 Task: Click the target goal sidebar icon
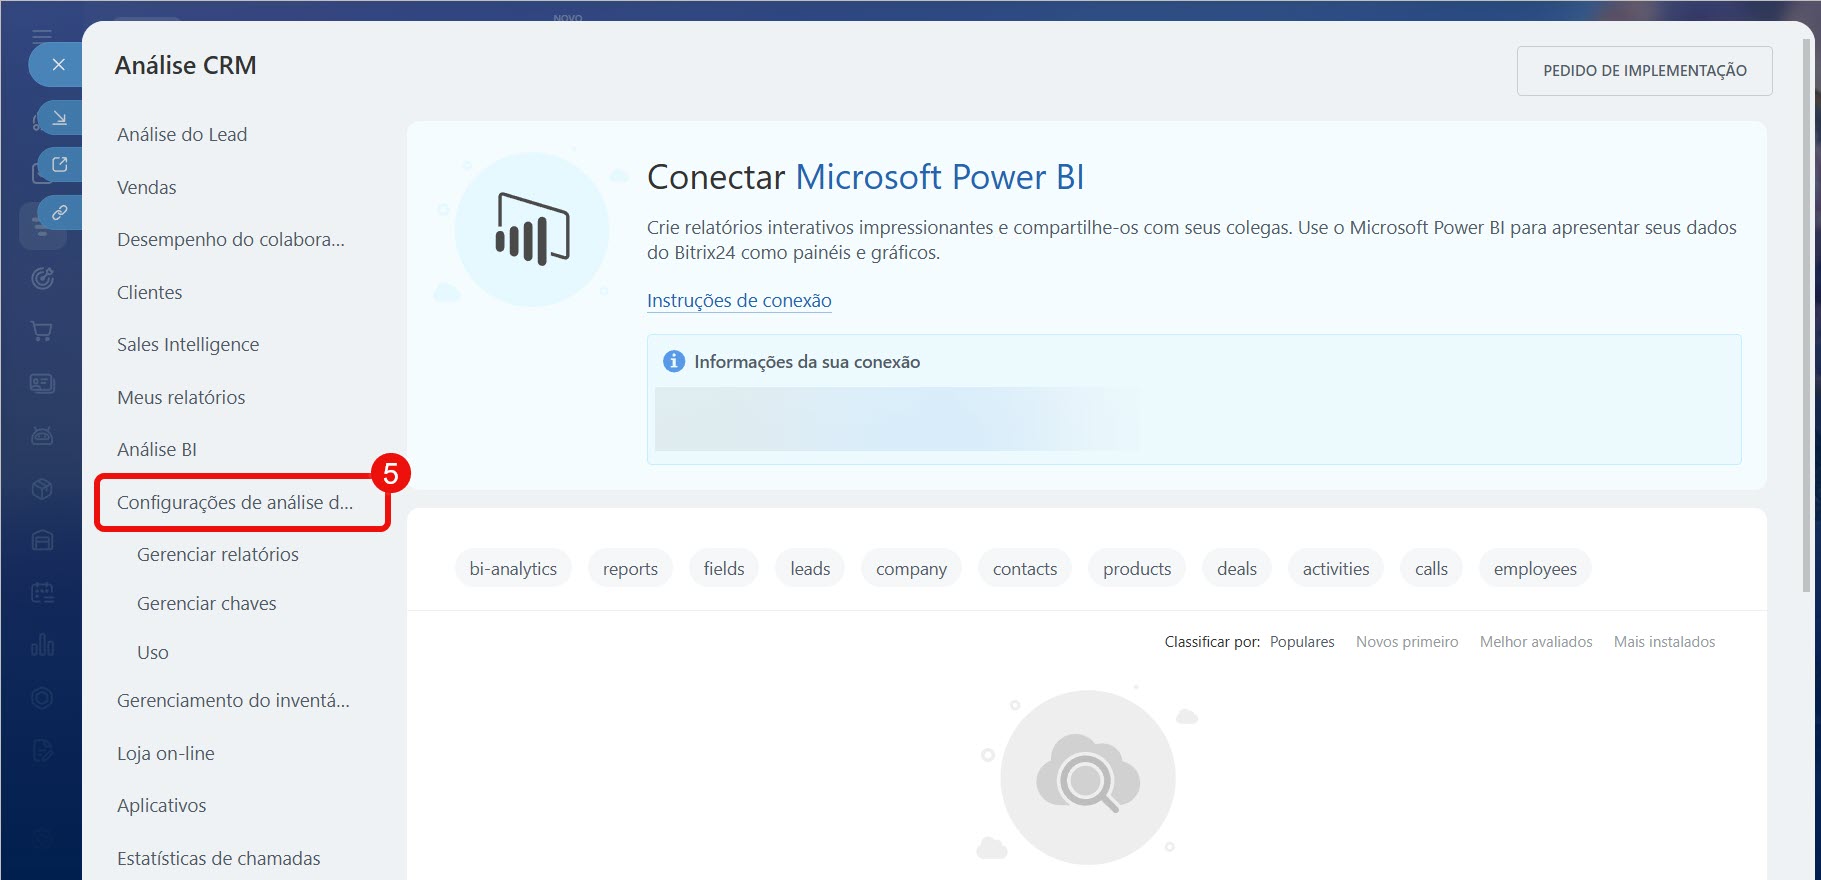click(42, 278)
